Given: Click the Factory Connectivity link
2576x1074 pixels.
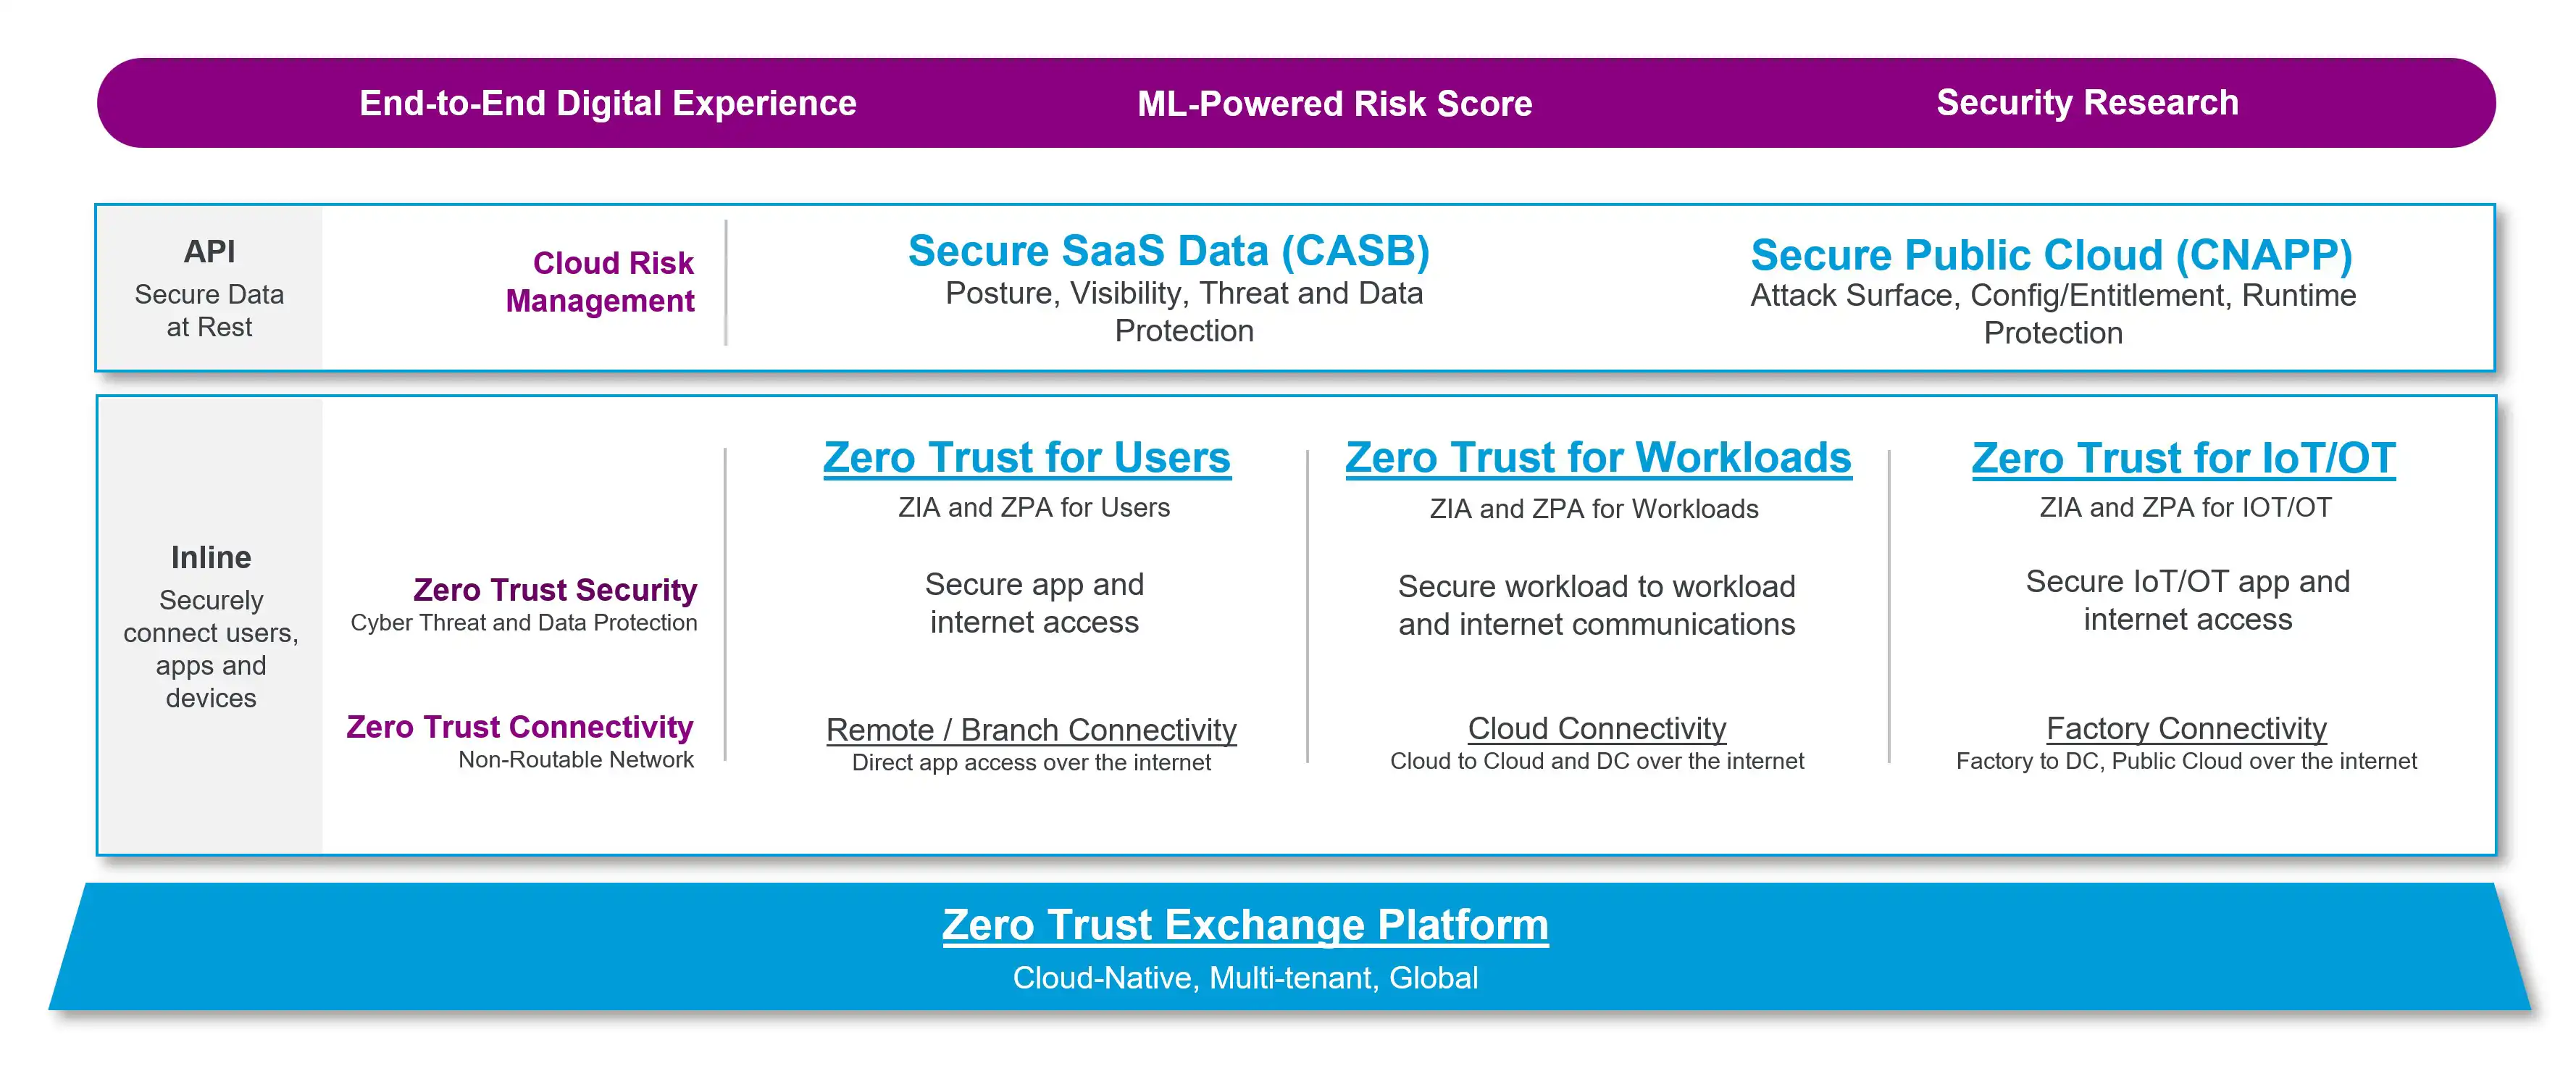Looking at the screenshot, I should tap(2186, 728).
